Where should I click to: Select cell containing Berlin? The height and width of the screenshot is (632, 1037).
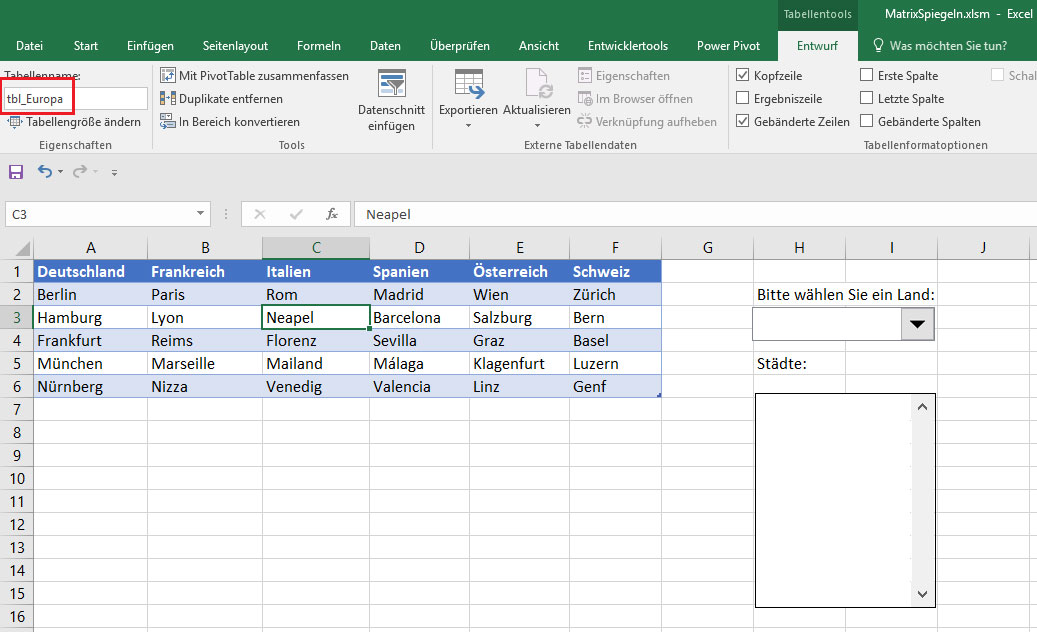coord(91,294)
